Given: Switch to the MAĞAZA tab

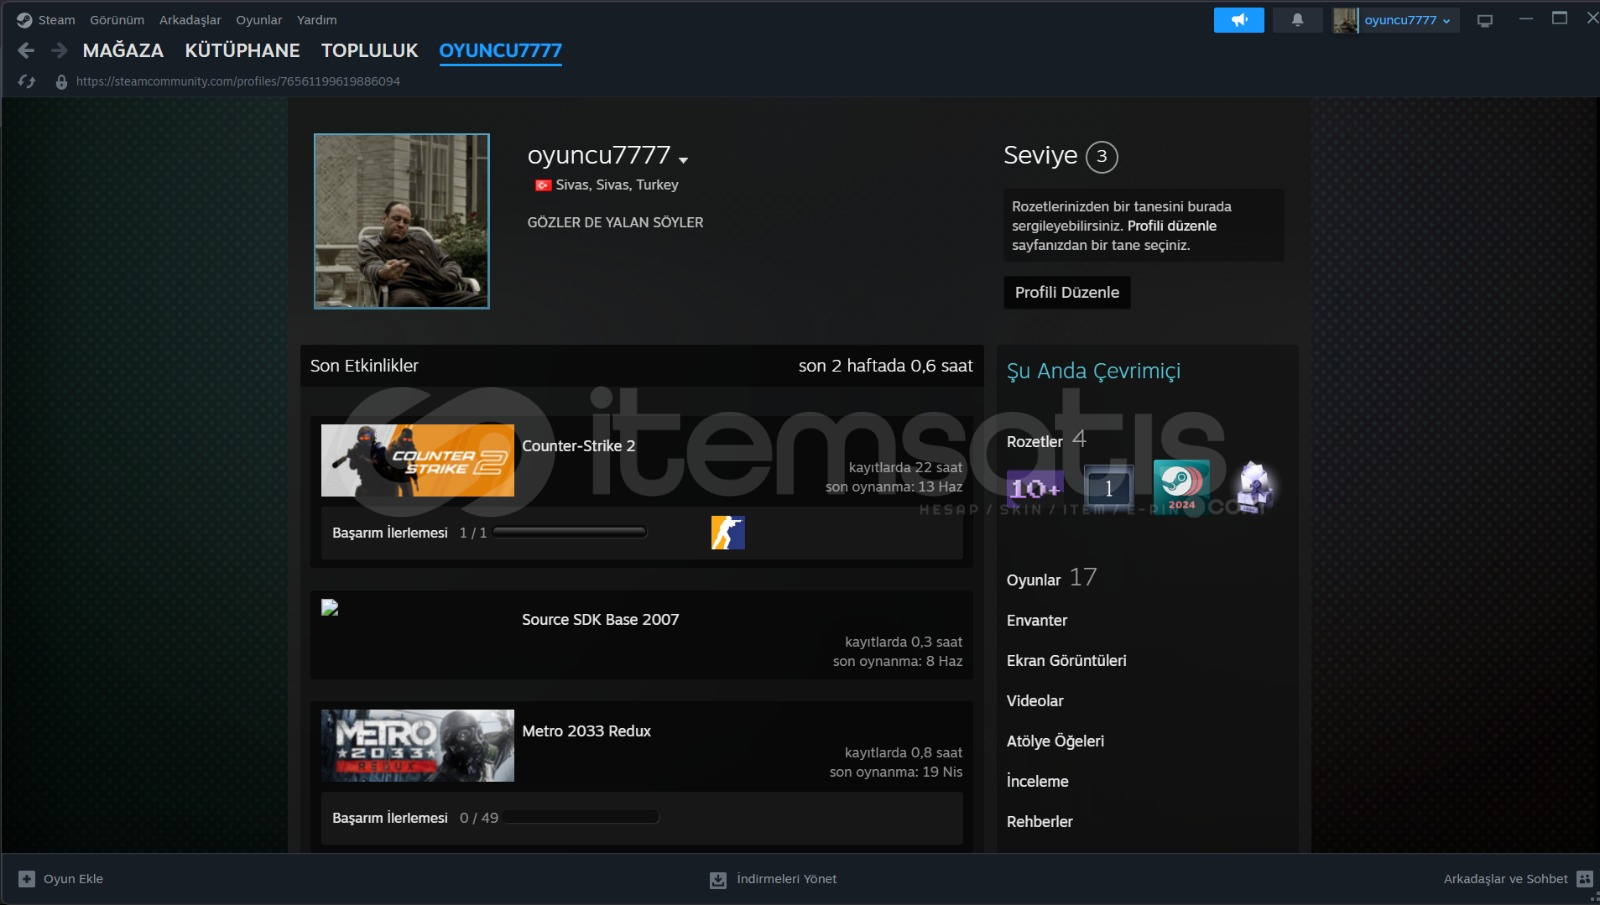Looking at the screenshot, I should click(123, 50).
